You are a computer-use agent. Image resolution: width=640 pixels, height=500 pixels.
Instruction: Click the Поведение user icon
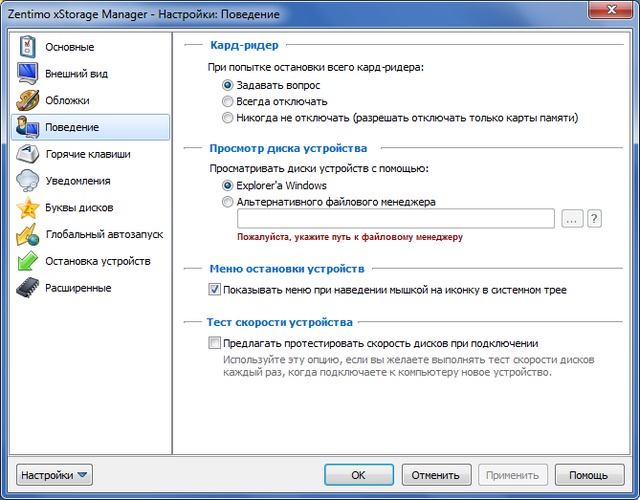point(27,127)
